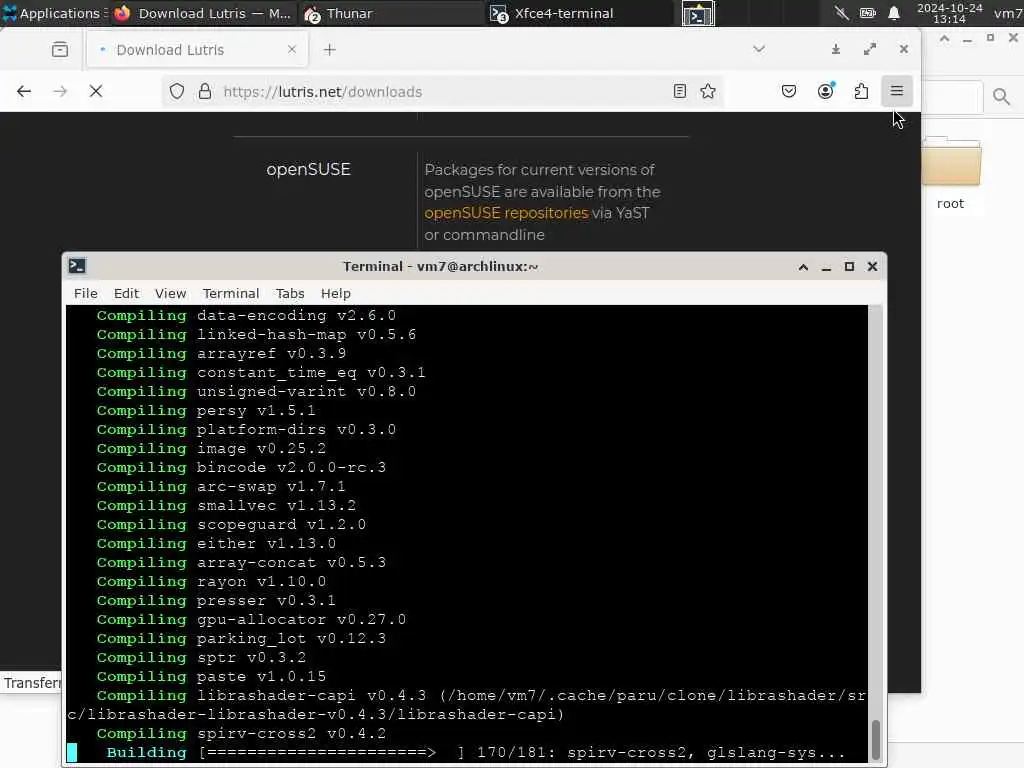Go forward in Firefox history
Viewport: 1024px width, 768px height.
[60, 91]
